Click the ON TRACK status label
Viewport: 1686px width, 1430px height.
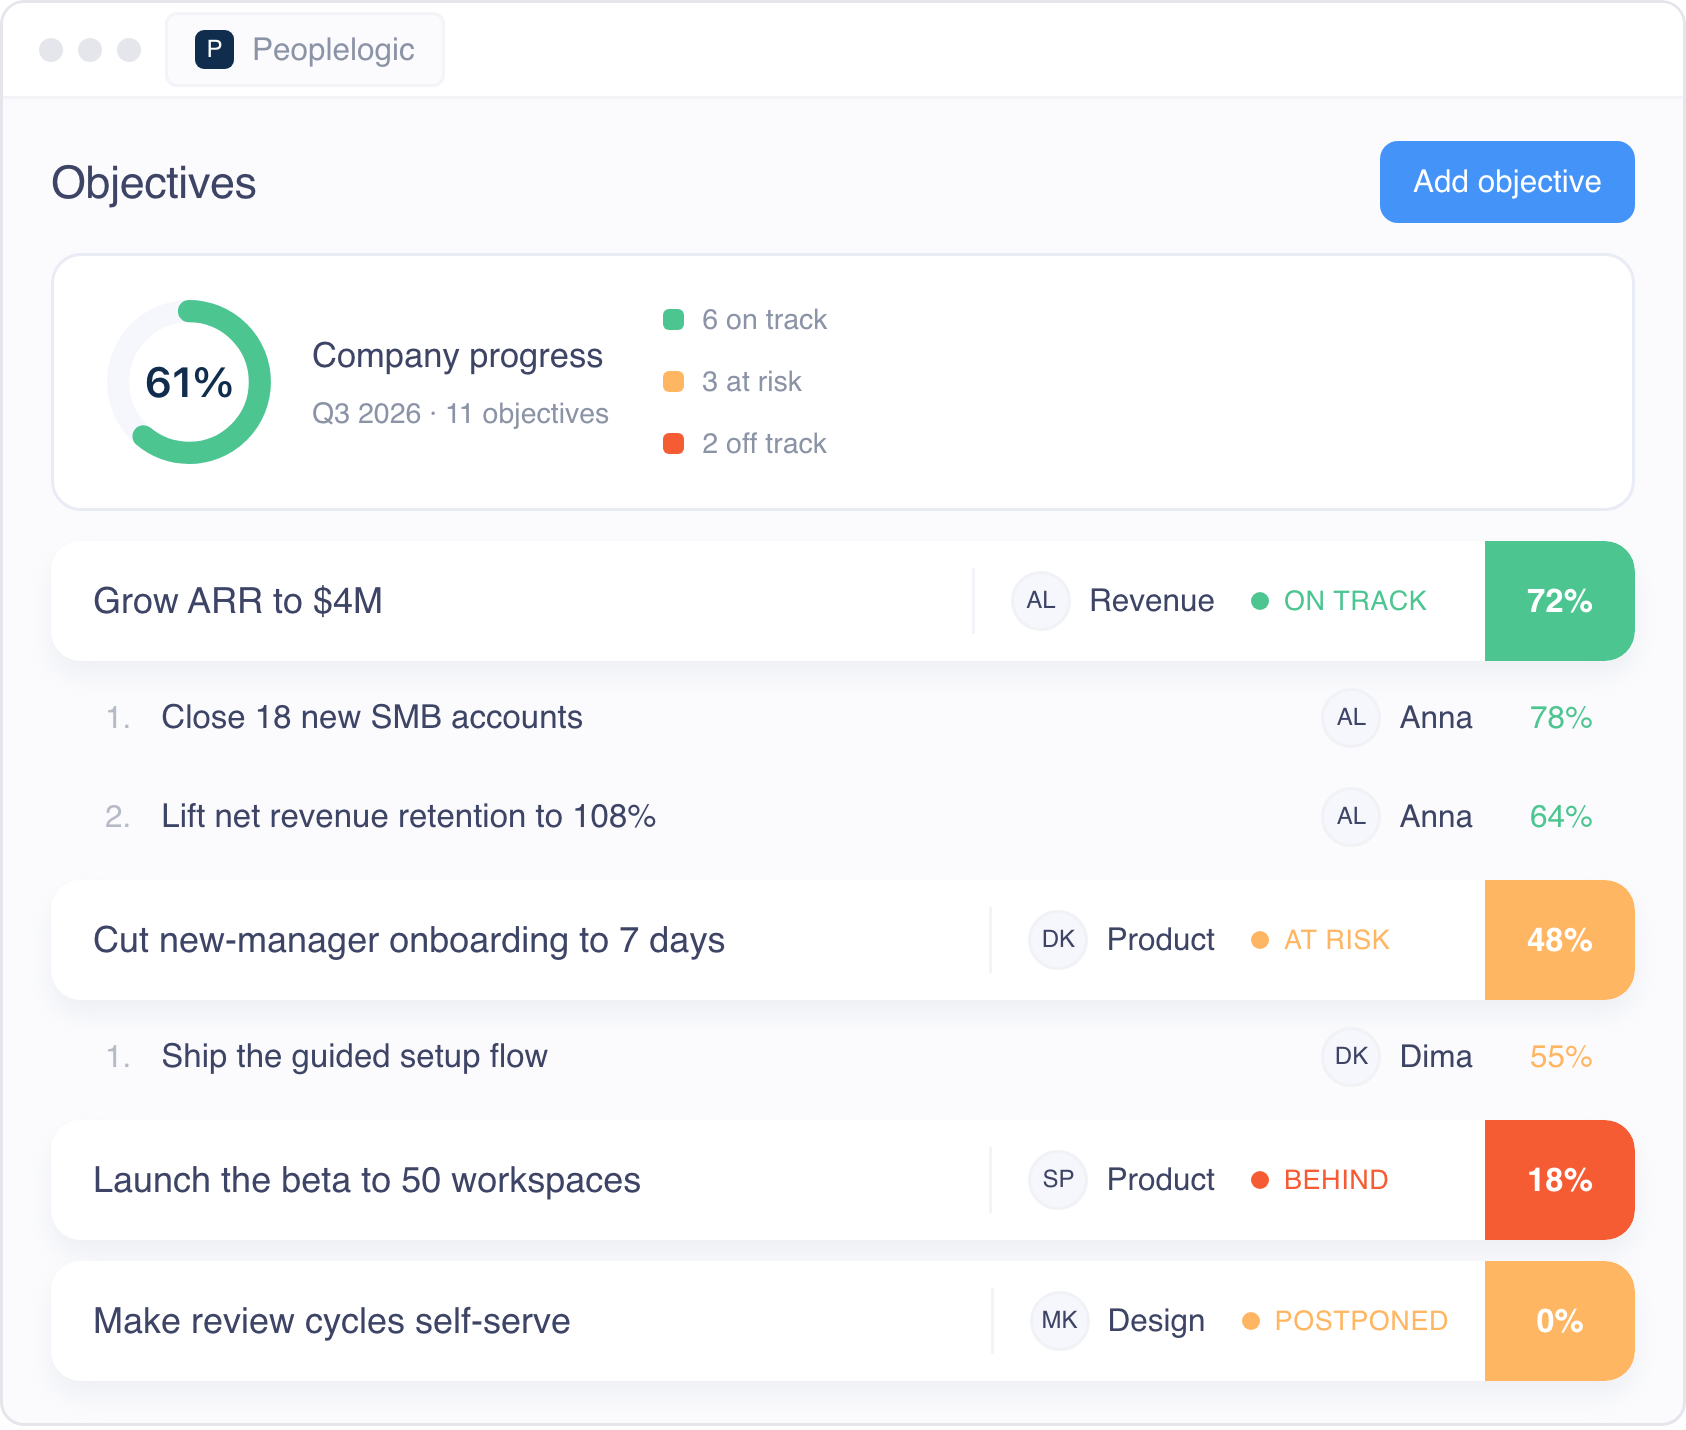coord(1355,601)
